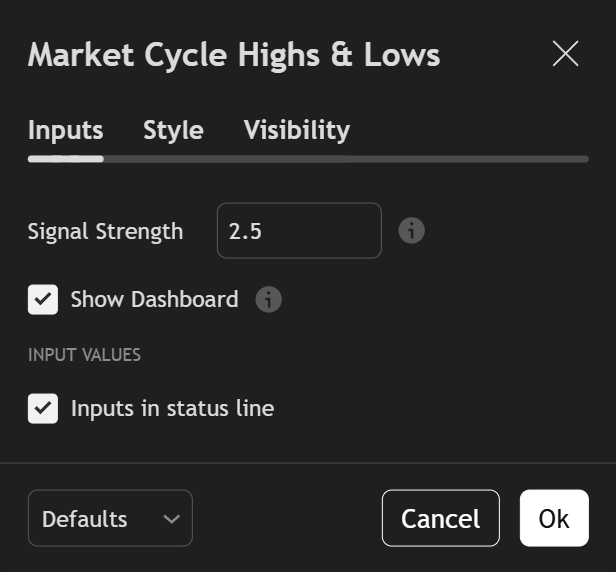Click the tab underline indicator bar
This screenshot has width=616, height=572.
coord(65,158)
